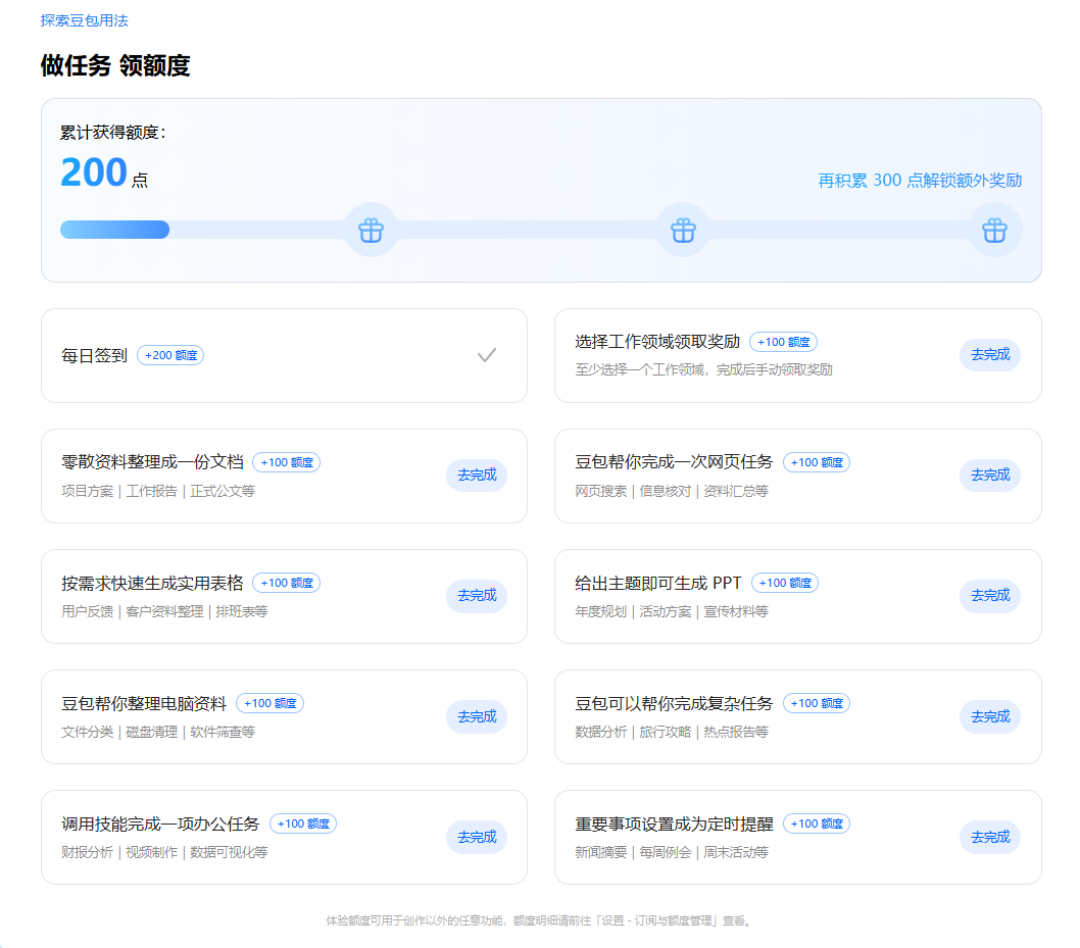Click +100 额度 badge on 按需求快速生成实用表格
Viewport: 1080px width, 948px height.
[x=287, y=583]
